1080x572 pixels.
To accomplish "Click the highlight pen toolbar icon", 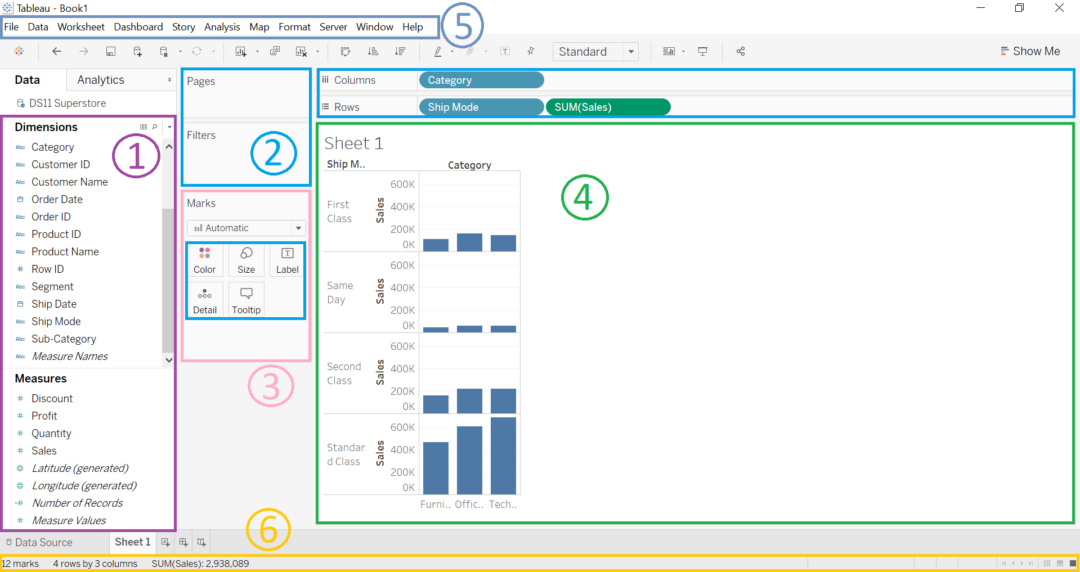I will click(x=438, y=51).
